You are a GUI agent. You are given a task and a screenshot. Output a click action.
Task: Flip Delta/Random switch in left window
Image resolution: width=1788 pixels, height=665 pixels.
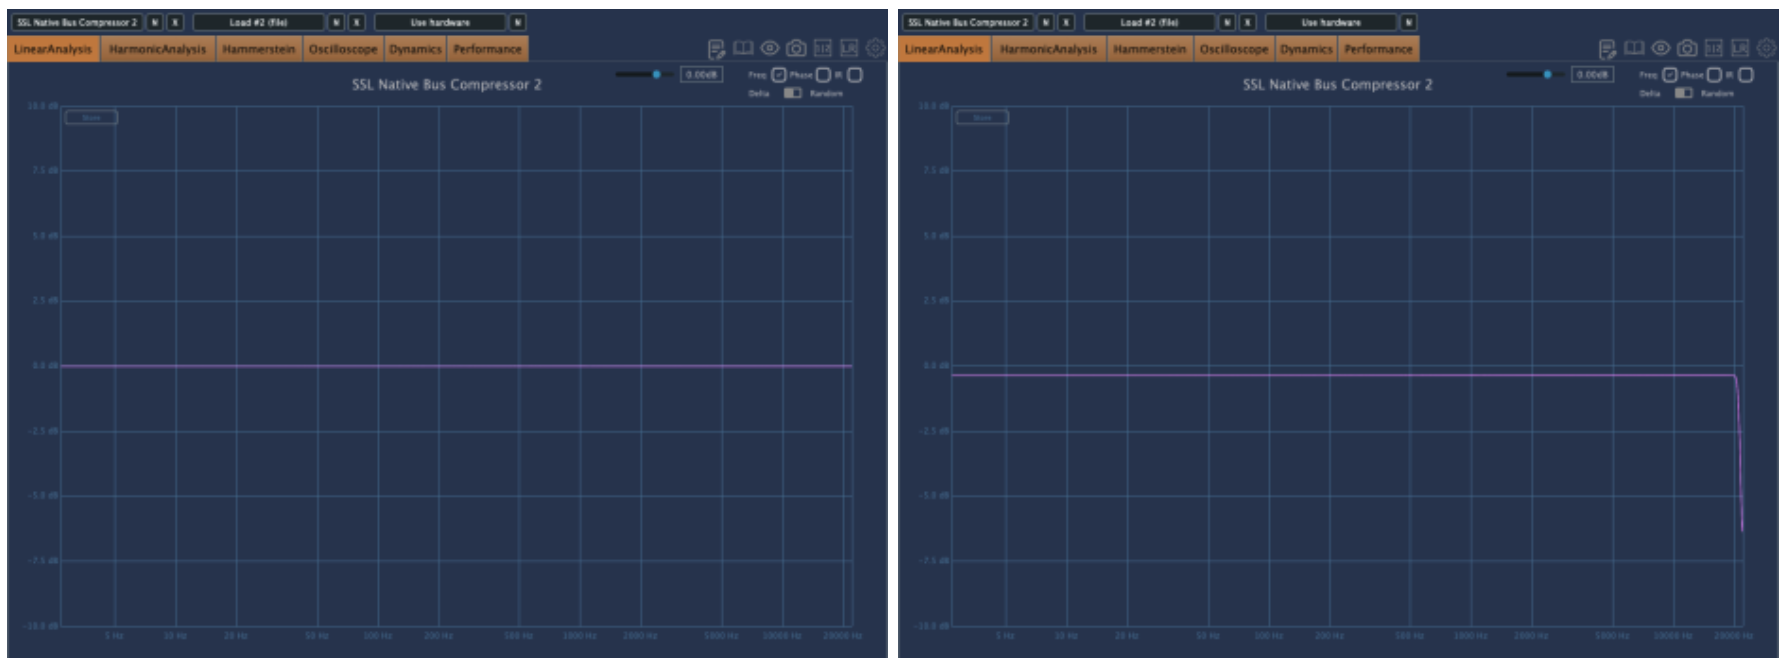(793, 93)
